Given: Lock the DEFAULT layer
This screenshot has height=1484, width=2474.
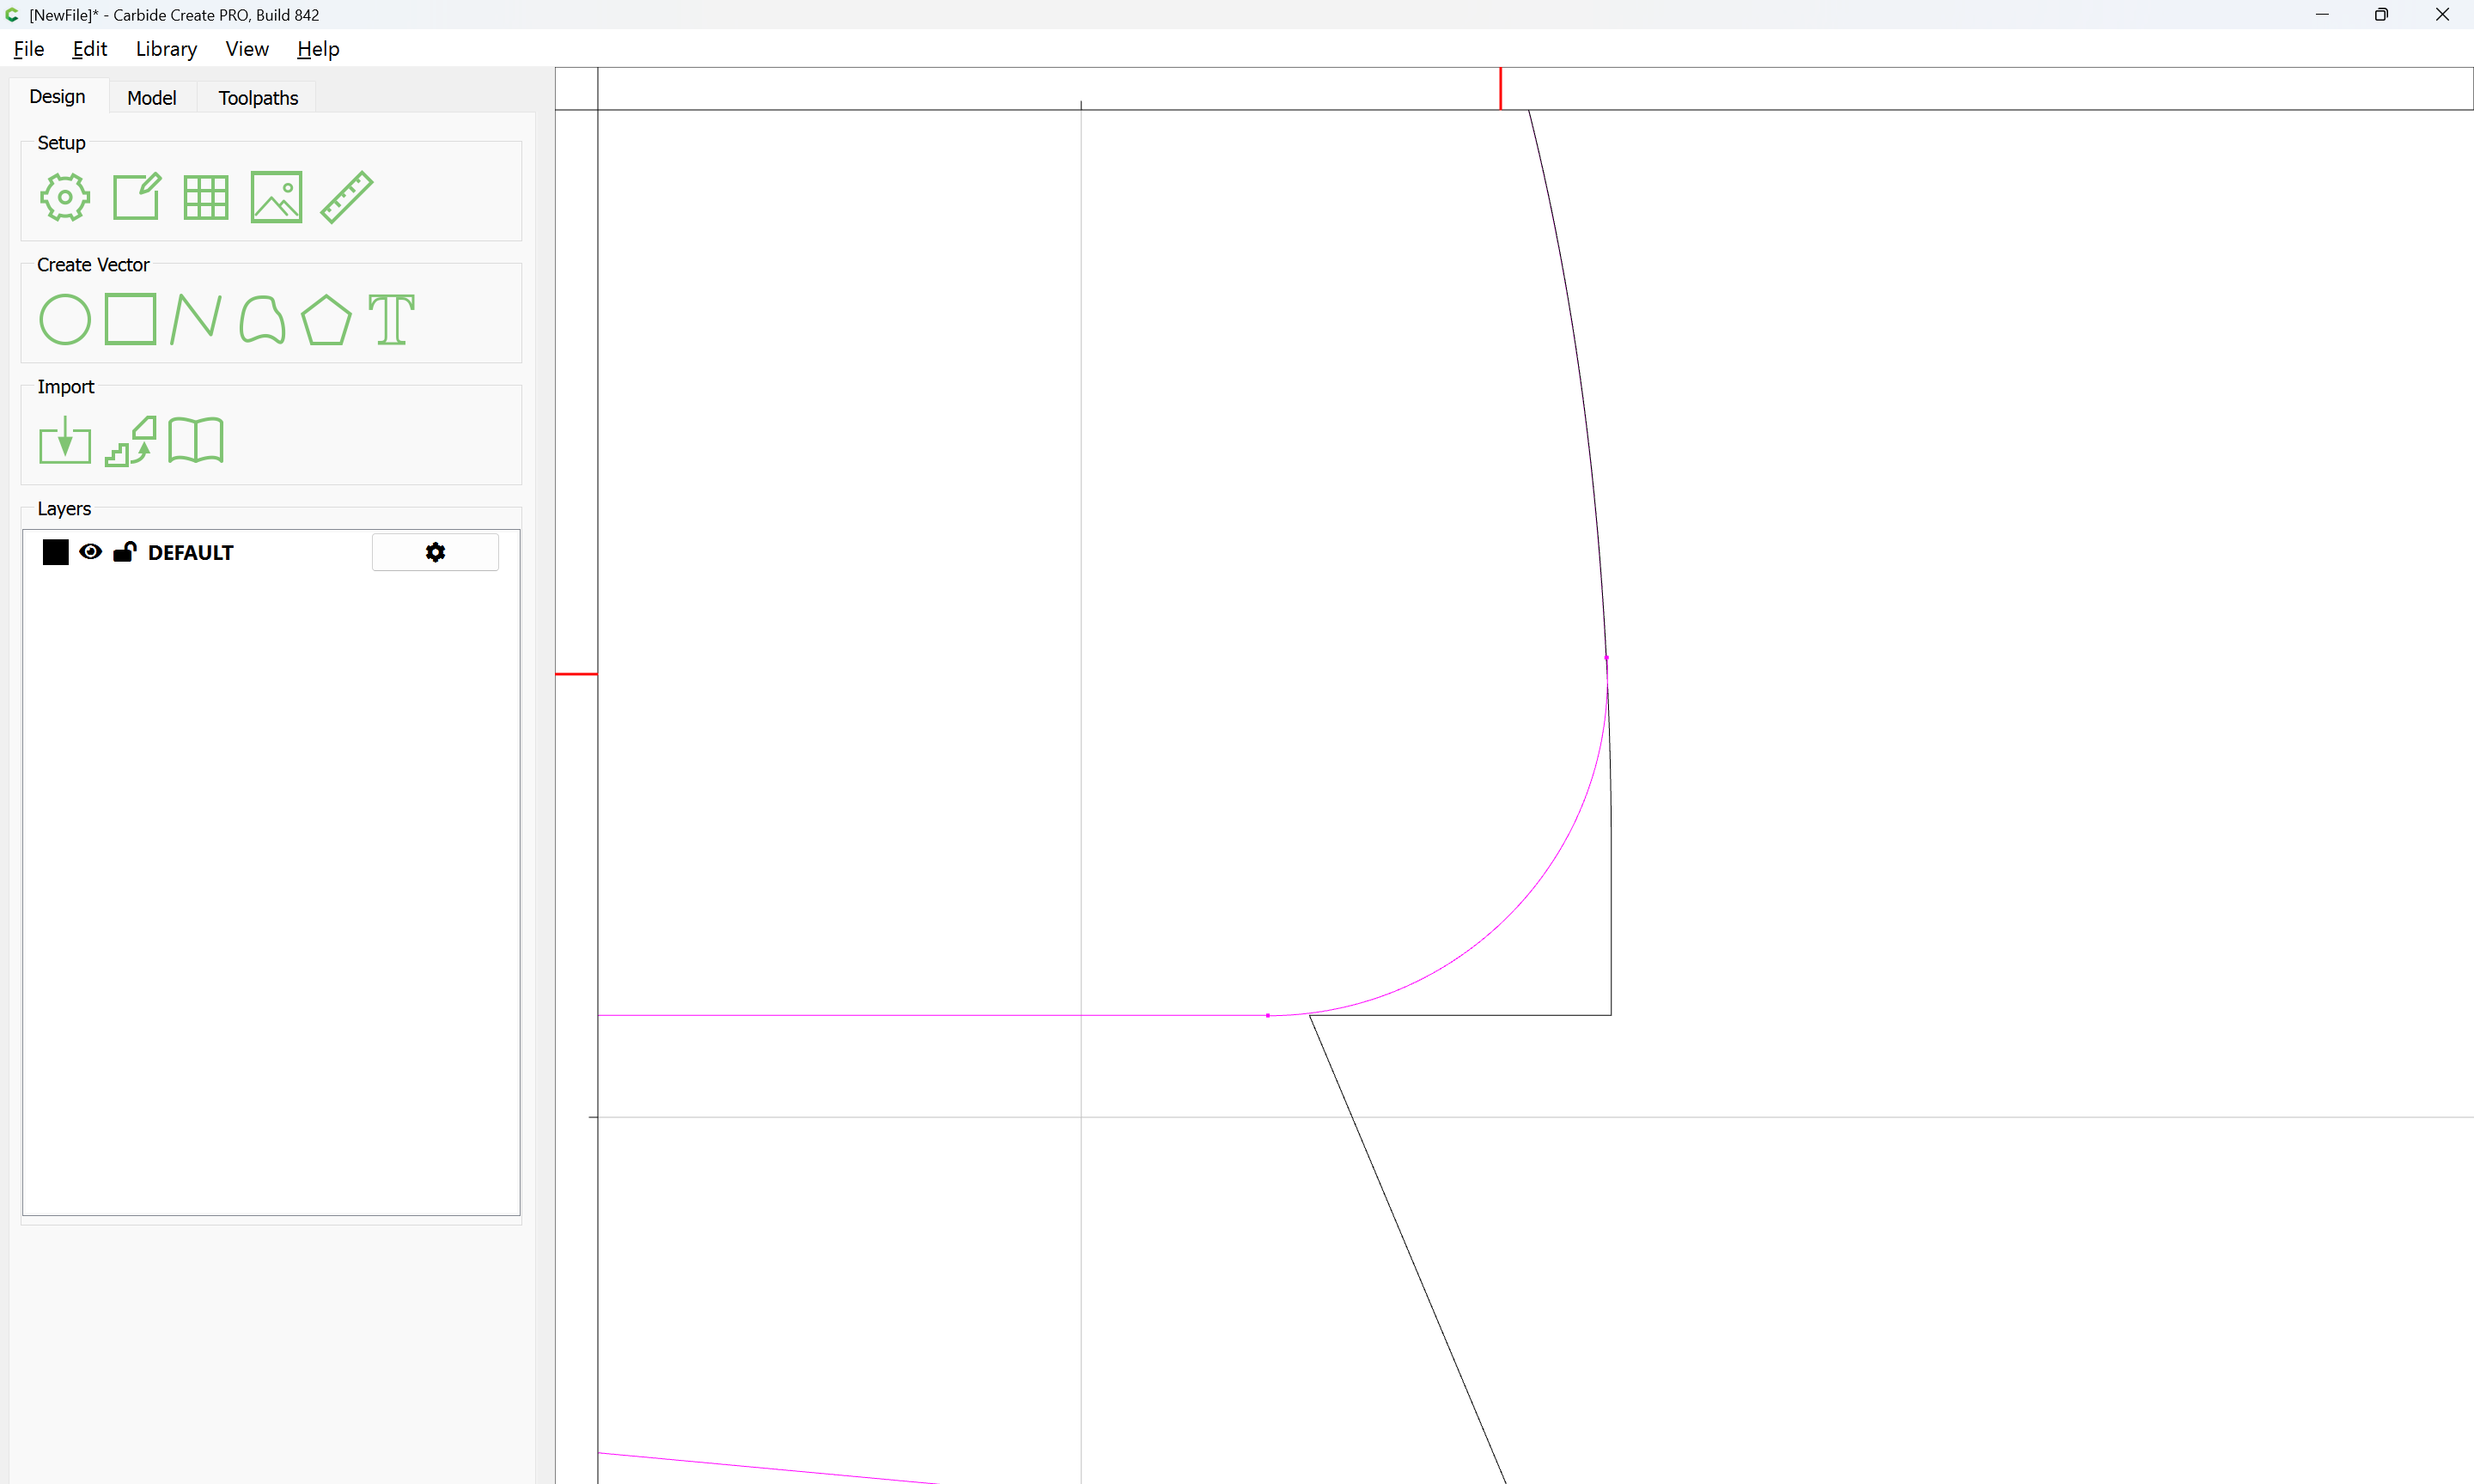Looking at the screenshot, I should (124, 552).
